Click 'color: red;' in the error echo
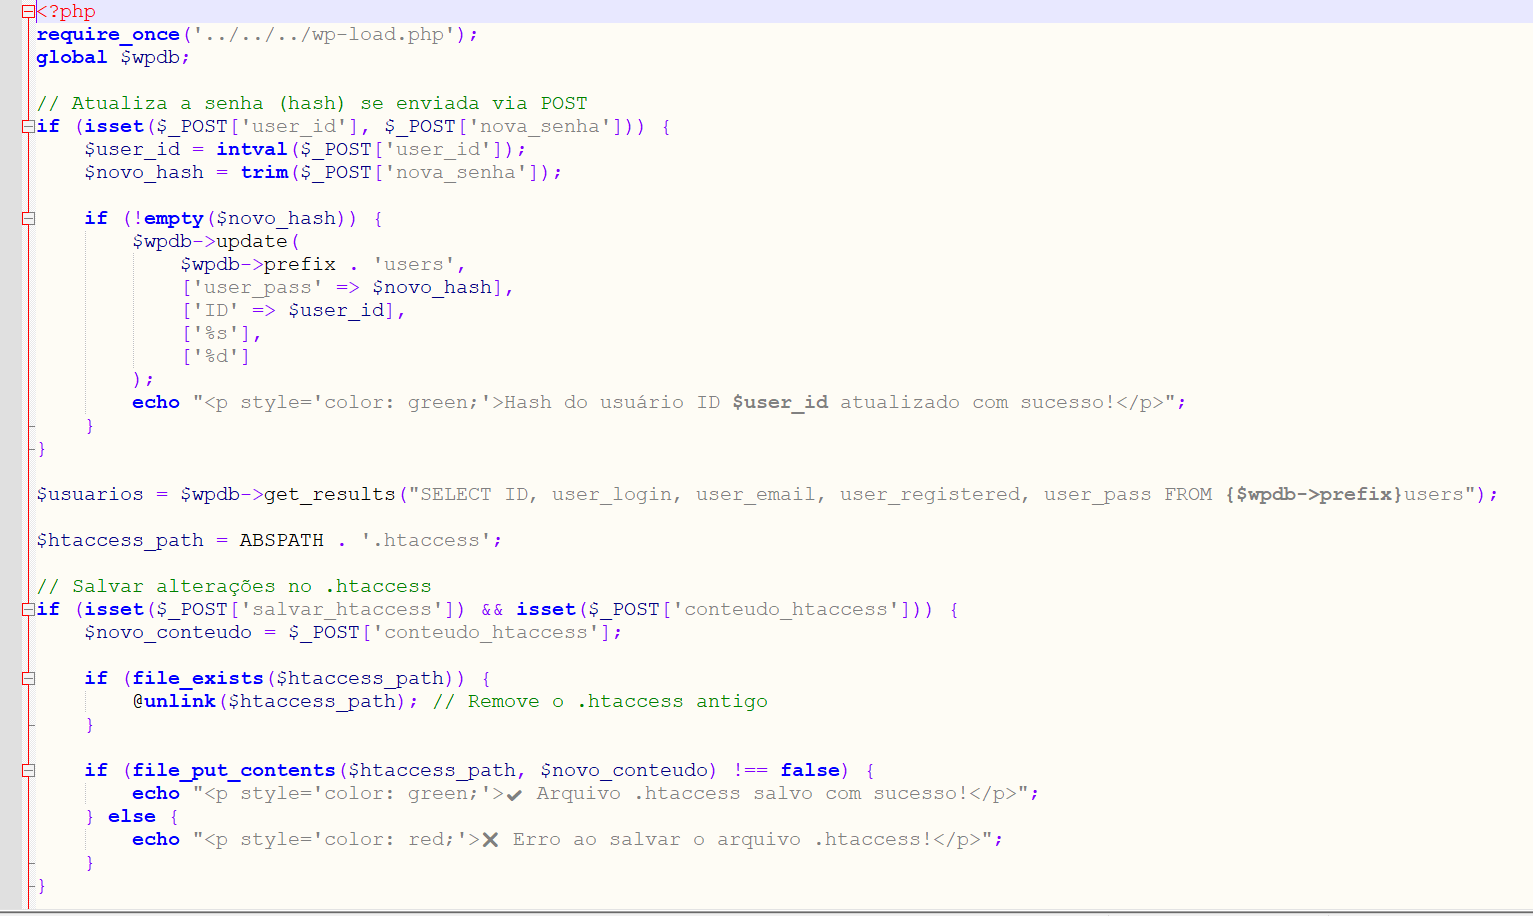 point(390,840)
